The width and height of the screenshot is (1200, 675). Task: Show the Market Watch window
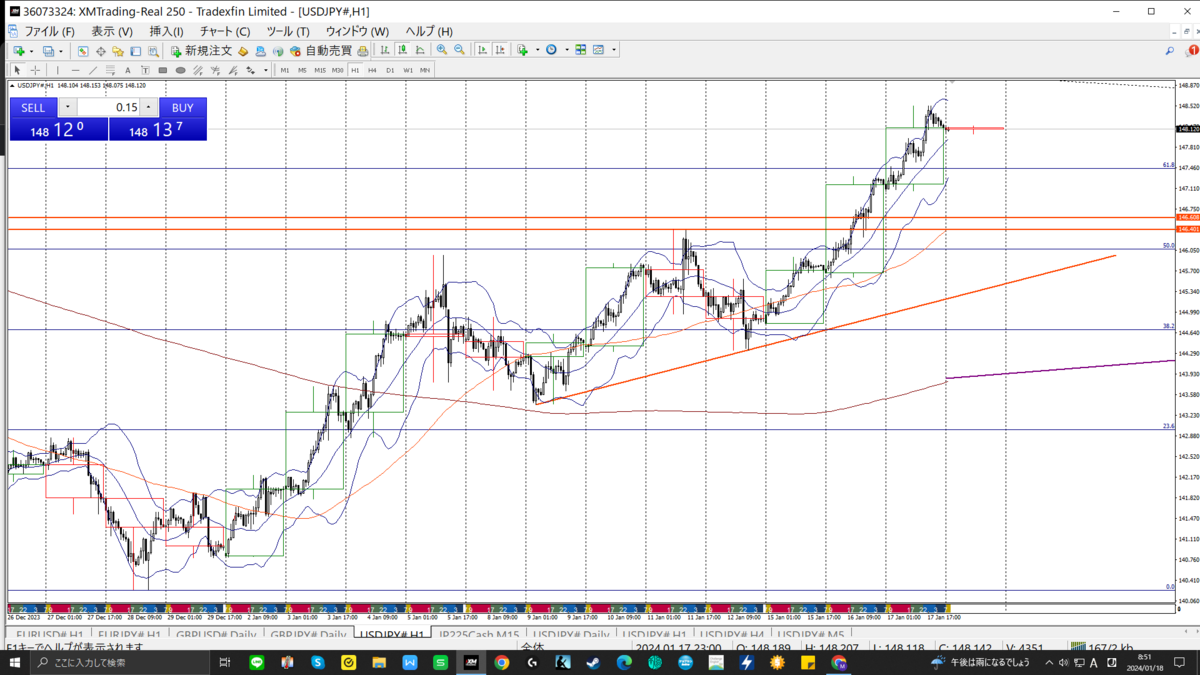tap(84, 50)
